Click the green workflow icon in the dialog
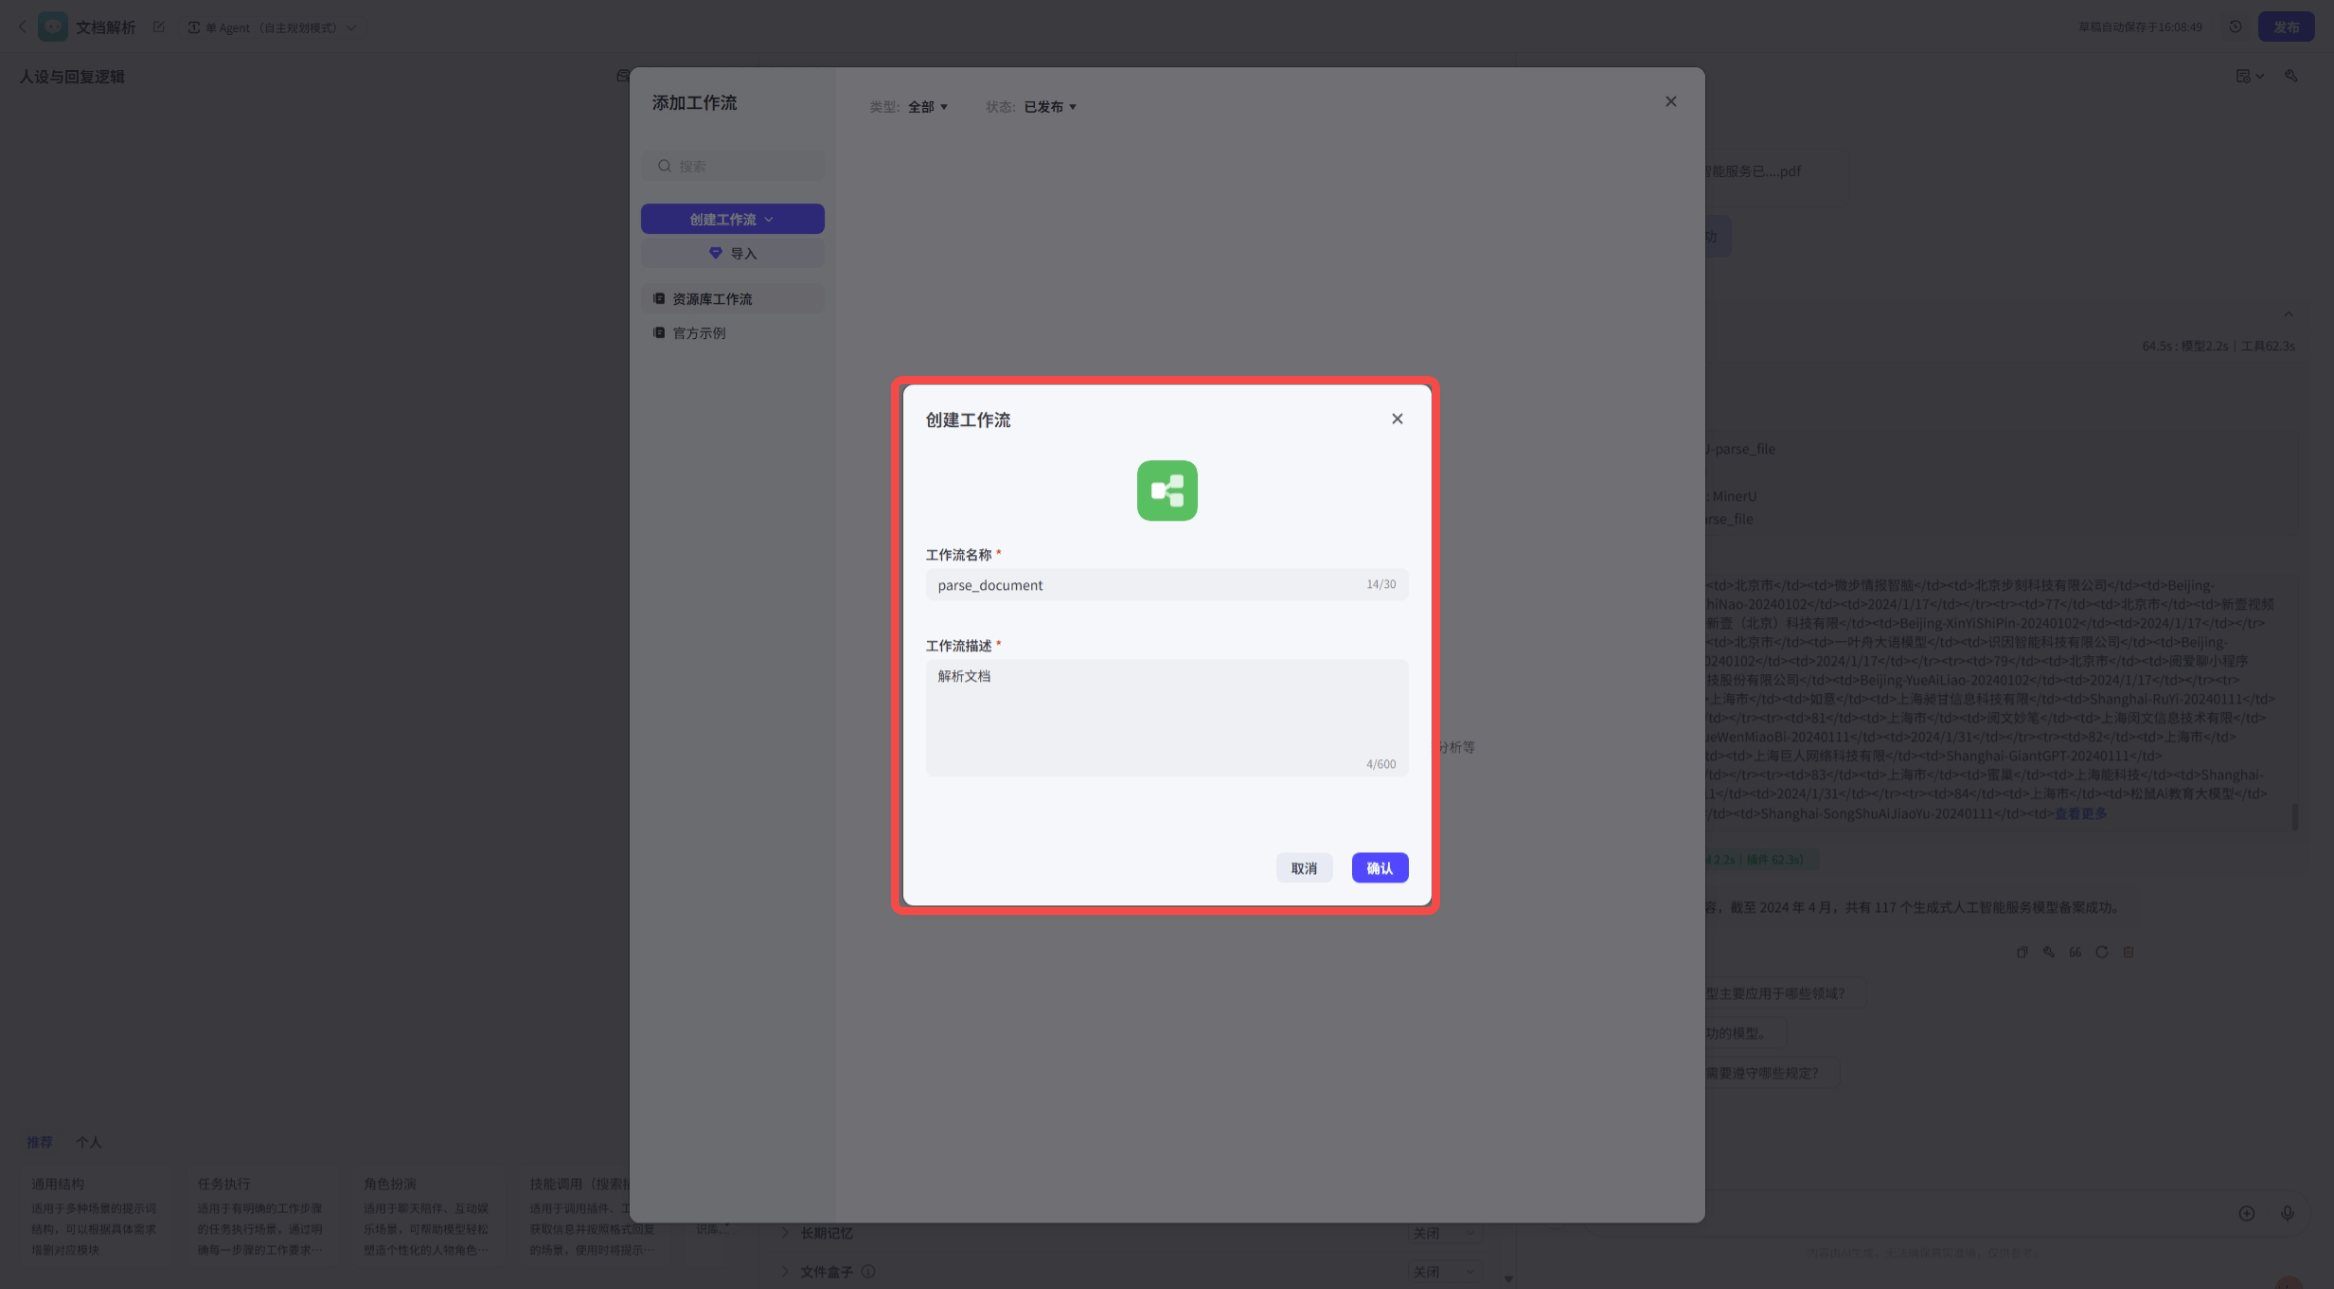This screenshot has height=1289, width=2334. click(1166, 490)
